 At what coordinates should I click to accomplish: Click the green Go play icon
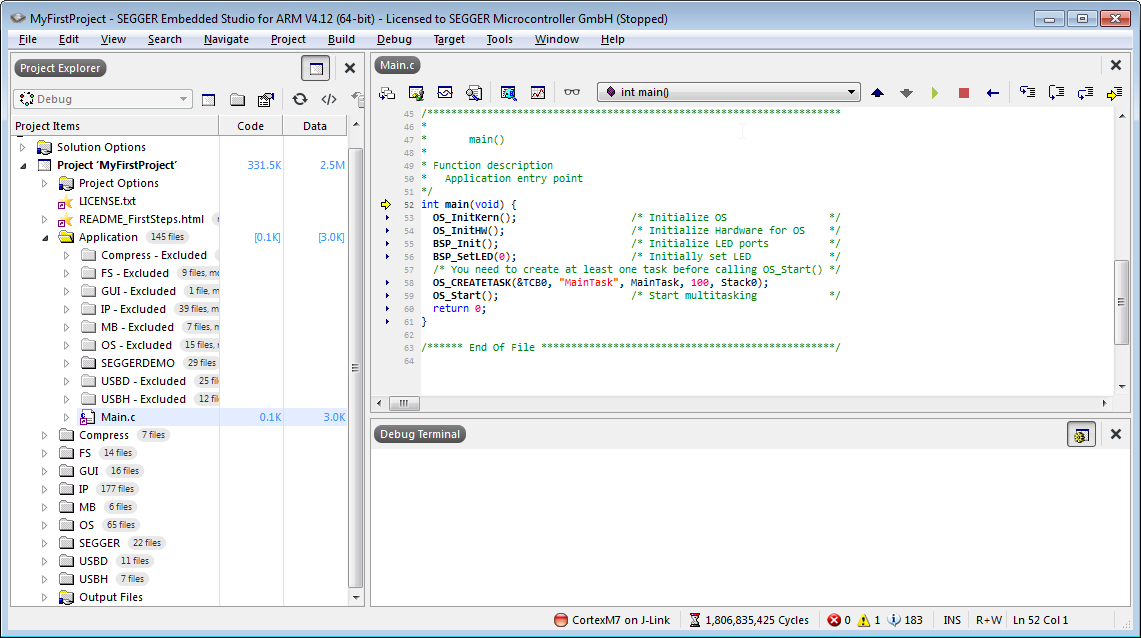pyautogui.click(x=935, y=92)
